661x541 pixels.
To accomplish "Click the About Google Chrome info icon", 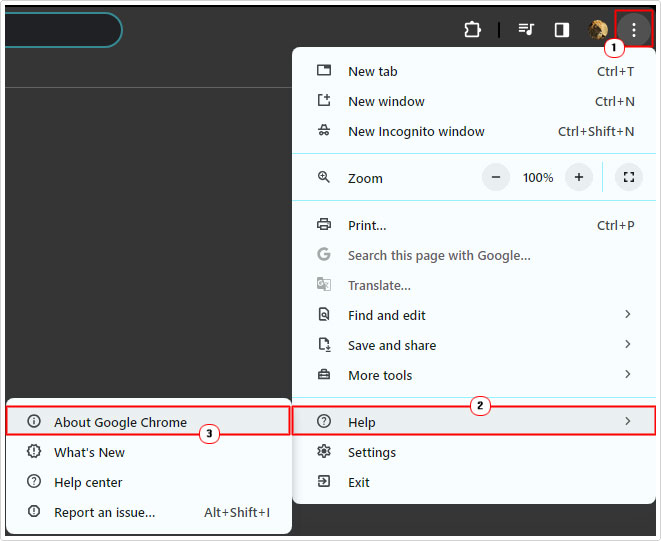I will [34, 421].
